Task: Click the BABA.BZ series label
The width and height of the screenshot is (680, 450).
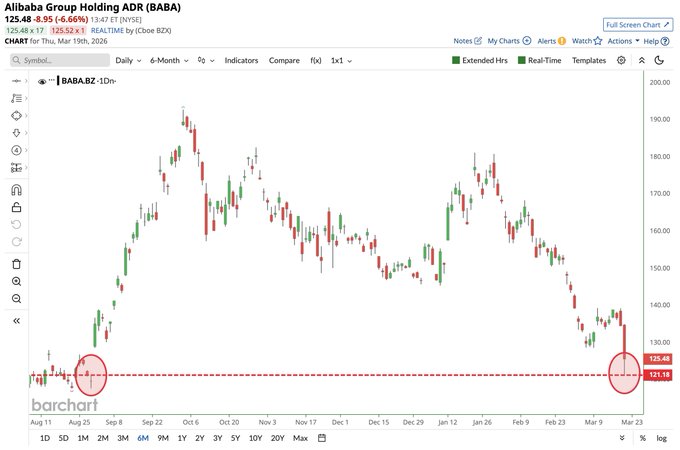Action: click(78, 81)
